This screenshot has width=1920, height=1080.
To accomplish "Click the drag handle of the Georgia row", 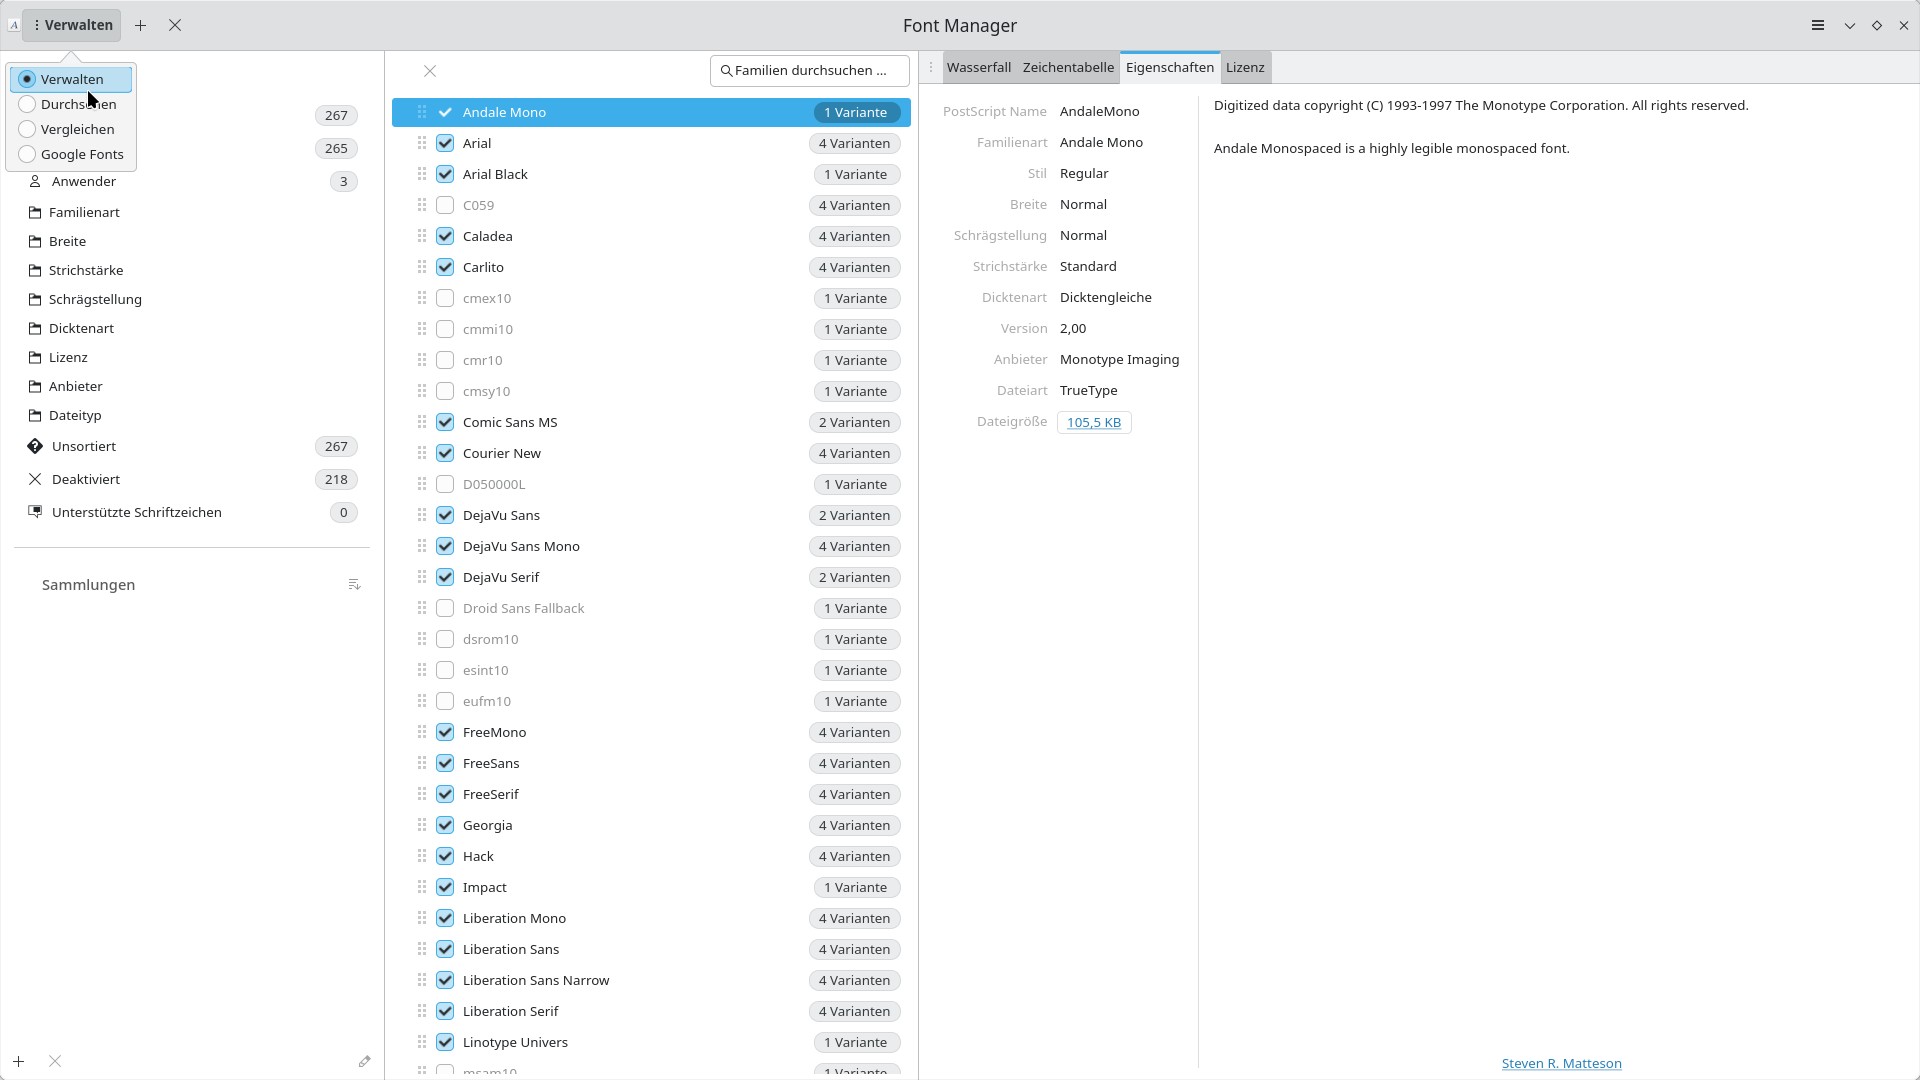I will click(x=422, y=826).
